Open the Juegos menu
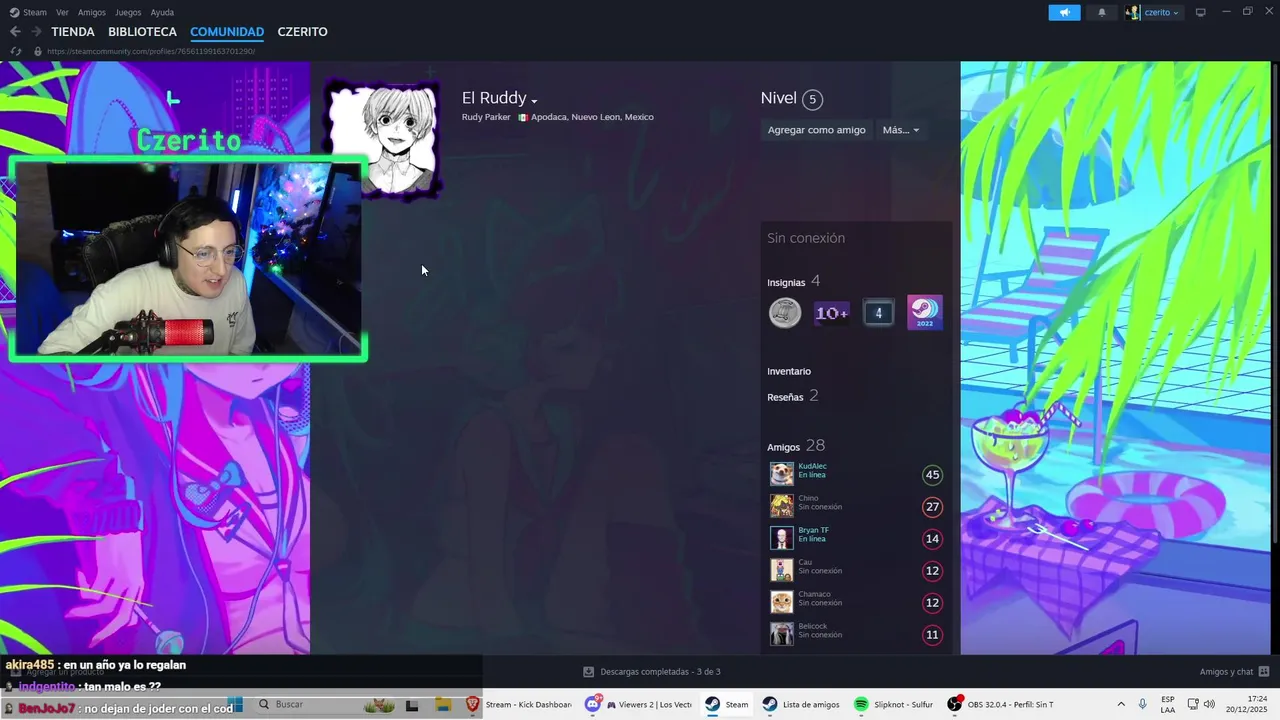Image resolution: width=1280 pixels, height=720 pixels. point(128,12)
